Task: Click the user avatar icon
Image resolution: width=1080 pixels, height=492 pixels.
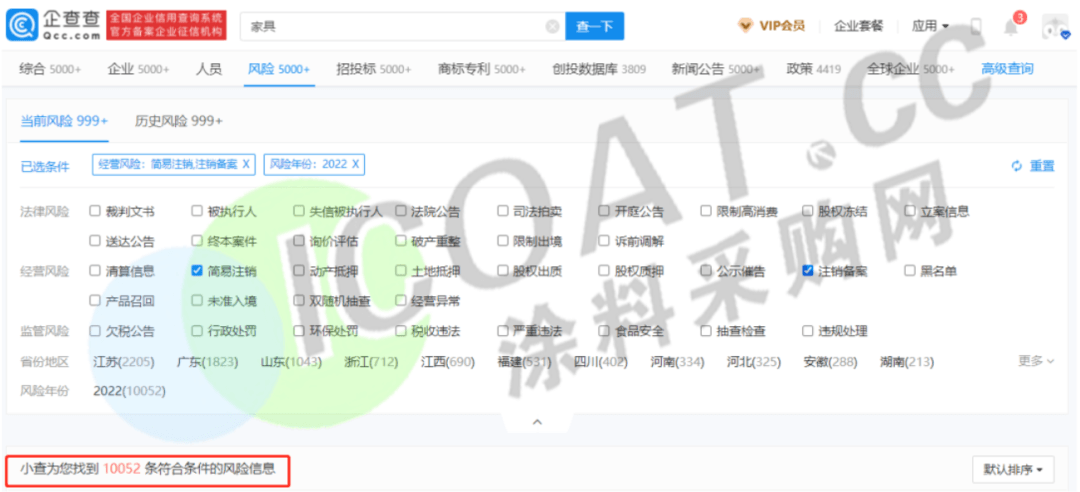Action: 1054,27
